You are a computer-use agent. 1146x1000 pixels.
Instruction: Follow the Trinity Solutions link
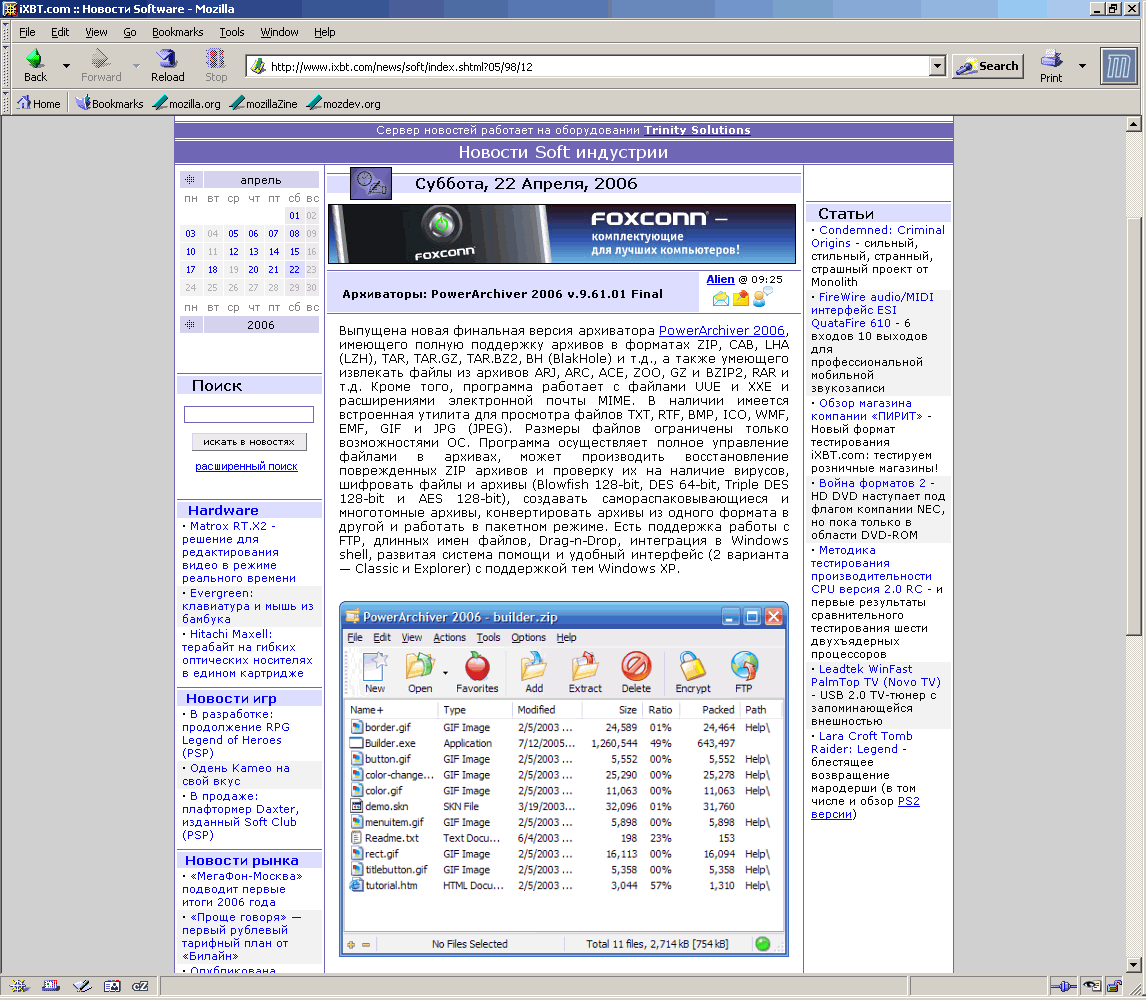(697, 130)
